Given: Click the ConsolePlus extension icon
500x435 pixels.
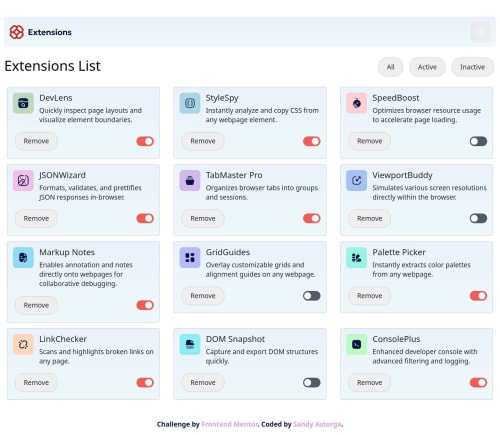Looking at the screenshot, I should [x=356, y=344].
